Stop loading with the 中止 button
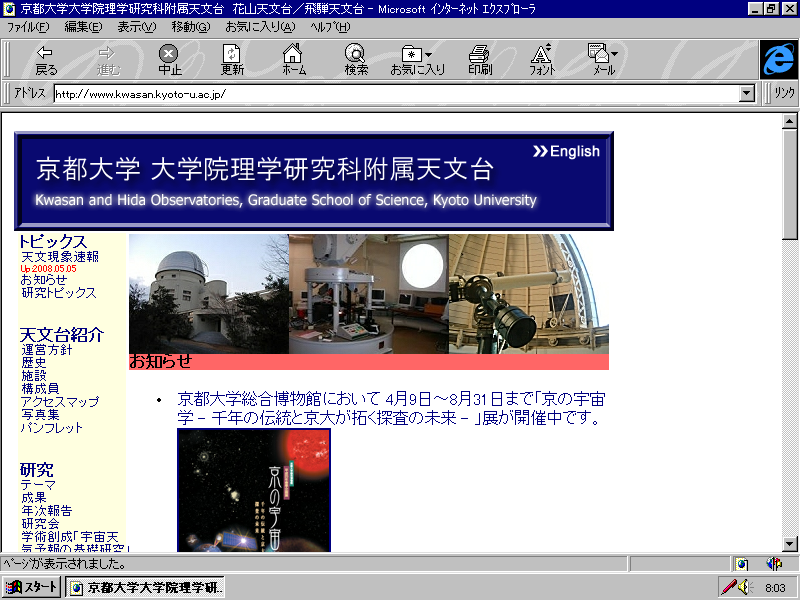 coord(169,60)
